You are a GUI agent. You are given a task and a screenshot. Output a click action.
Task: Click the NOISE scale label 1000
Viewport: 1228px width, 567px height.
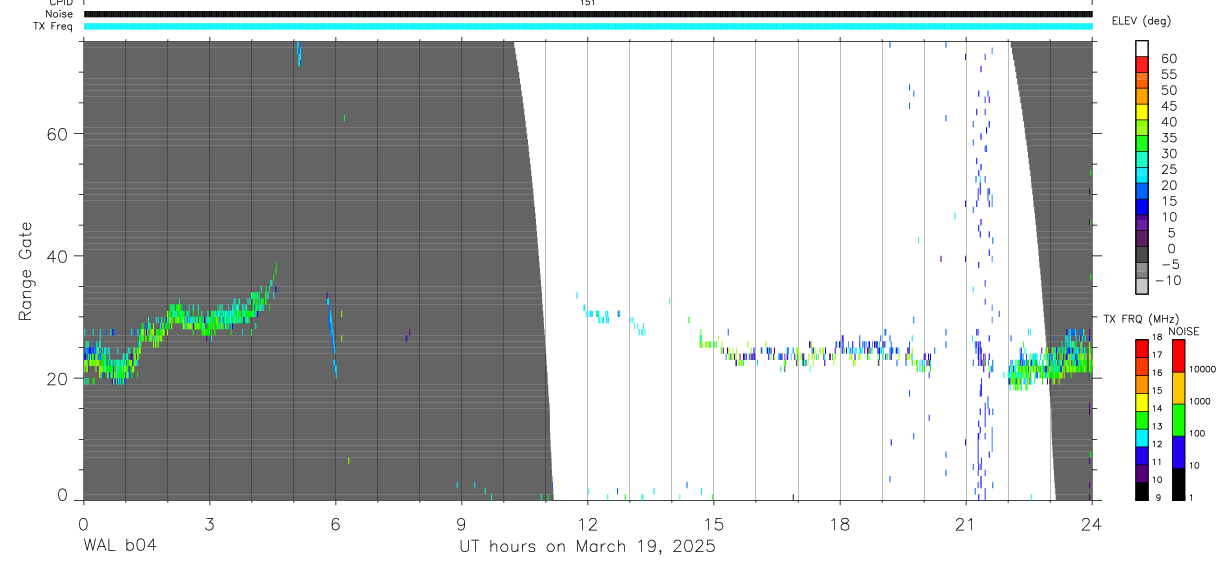pyautogui.click(x=1202, y=402)
